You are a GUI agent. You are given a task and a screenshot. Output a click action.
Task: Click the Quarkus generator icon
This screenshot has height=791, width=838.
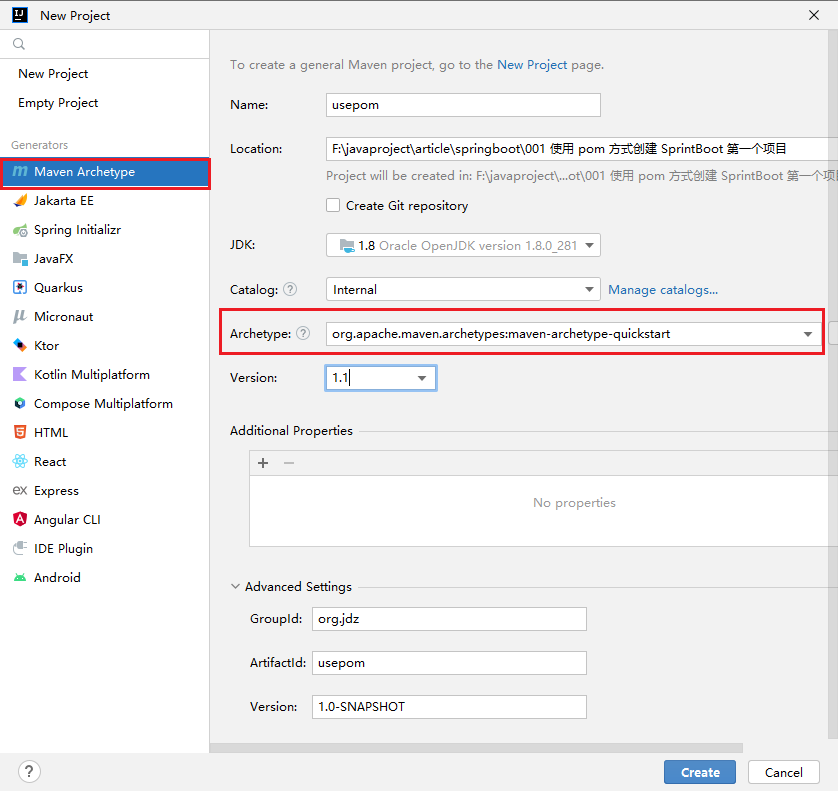[x=20, y=288]
